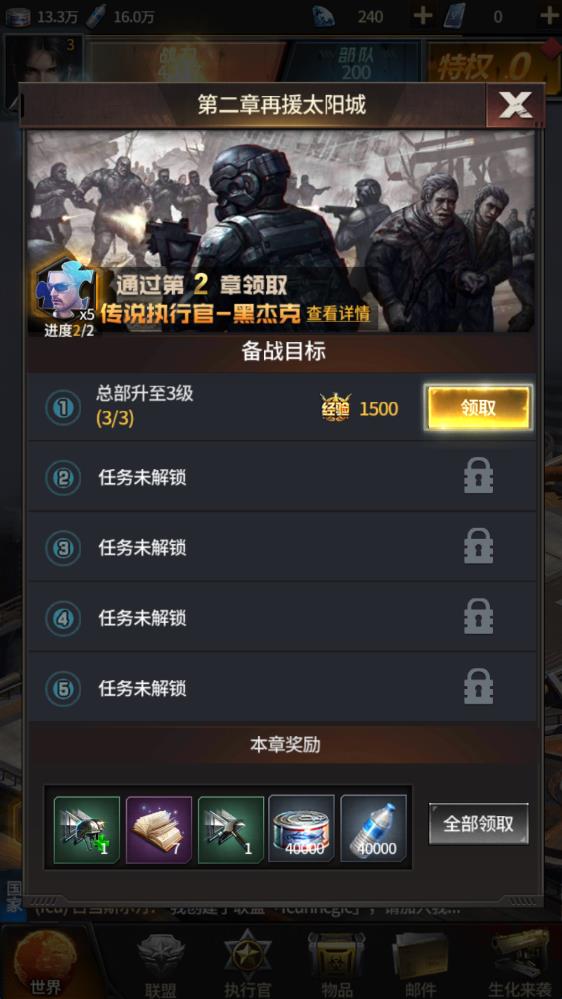Click the 全部领取 claim-all button
Viewport: 562px width, 999px height.
(479, 823)
